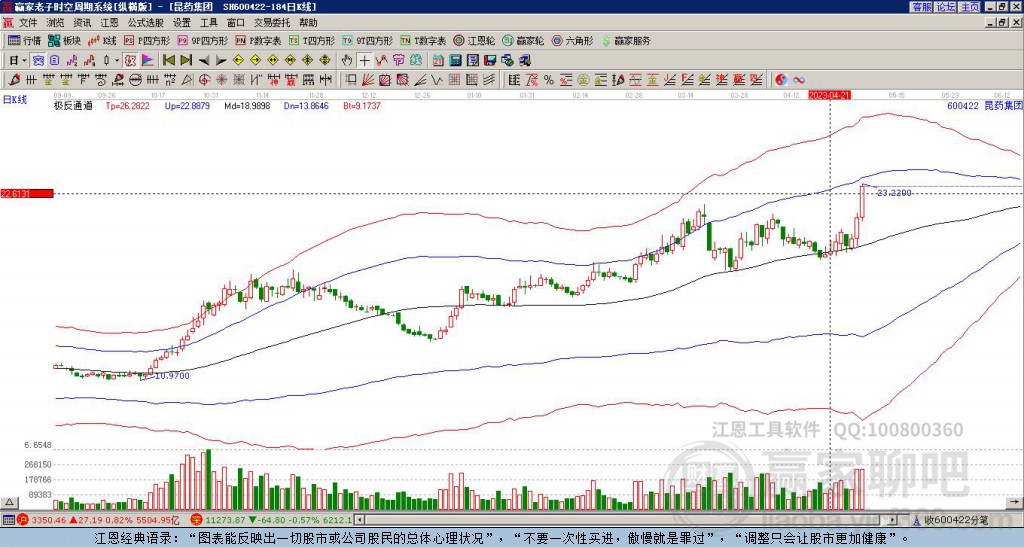
Task: Click the 600422 昆药集团 stock label
Action: [984, 106]
